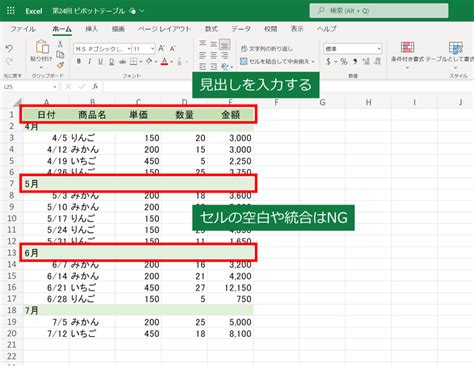Open the app launcher grid
This screenshot has width=474, height=366.
tap(10, 11)
